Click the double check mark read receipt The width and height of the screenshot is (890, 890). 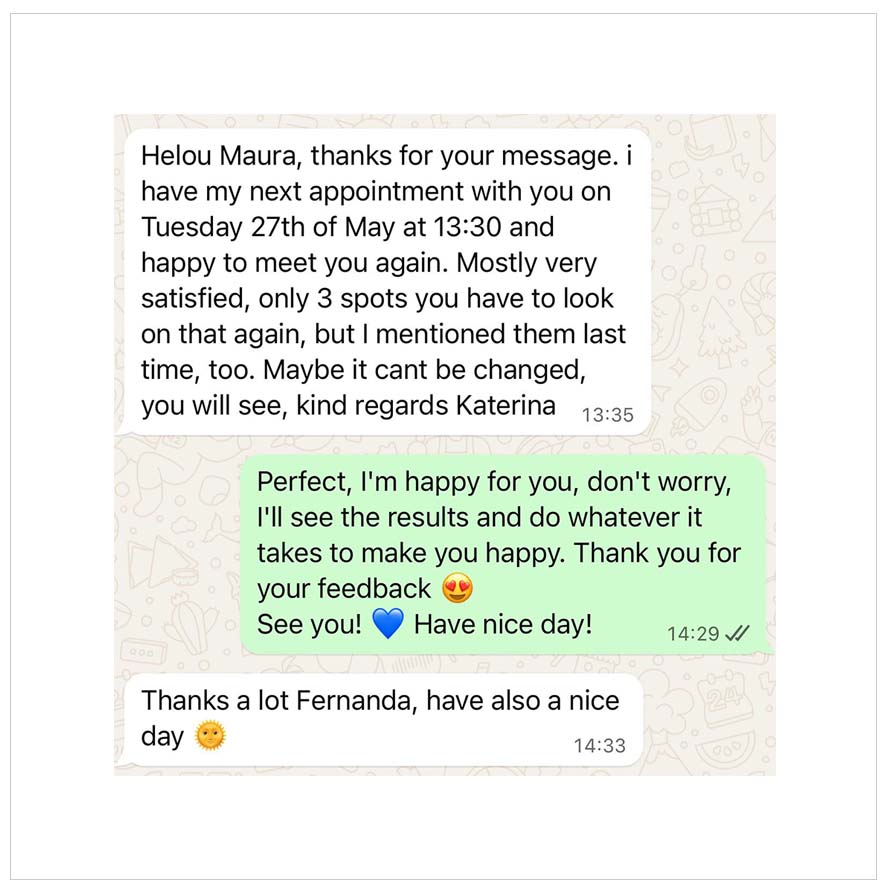[x=737, y=633]
